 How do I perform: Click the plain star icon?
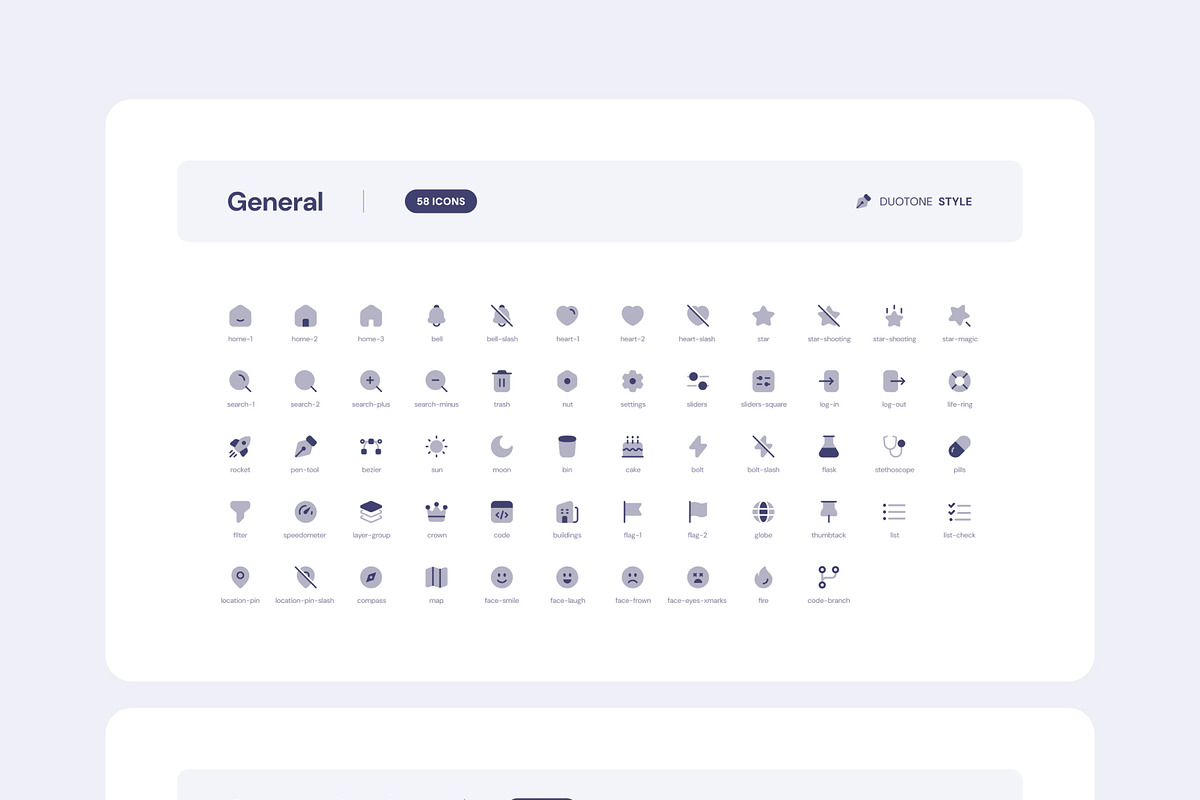tap(763, 316)
